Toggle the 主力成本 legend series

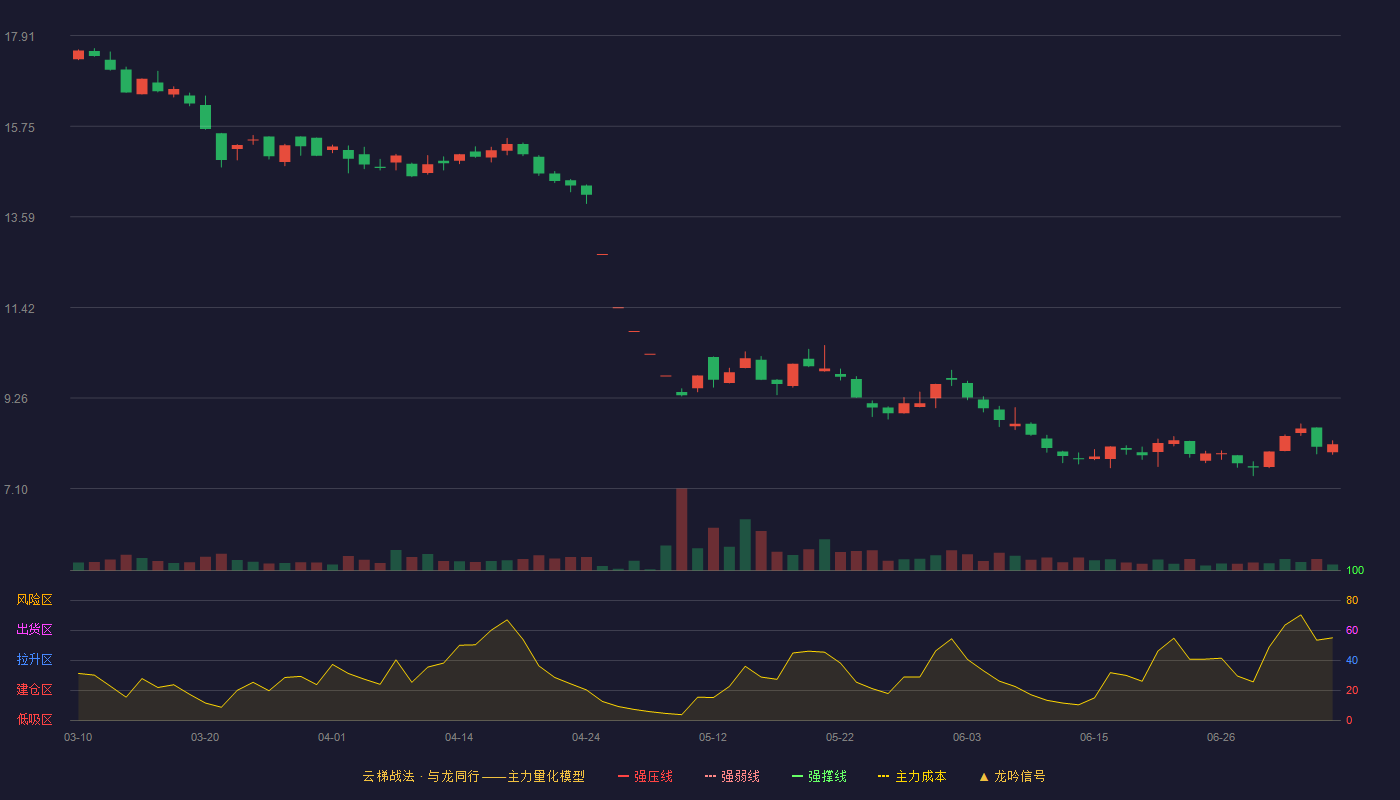click(912, 776)
